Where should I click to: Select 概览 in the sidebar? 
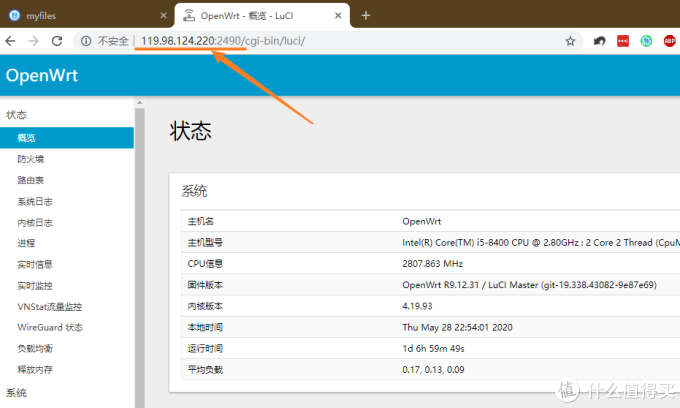[x=67, y=138]
